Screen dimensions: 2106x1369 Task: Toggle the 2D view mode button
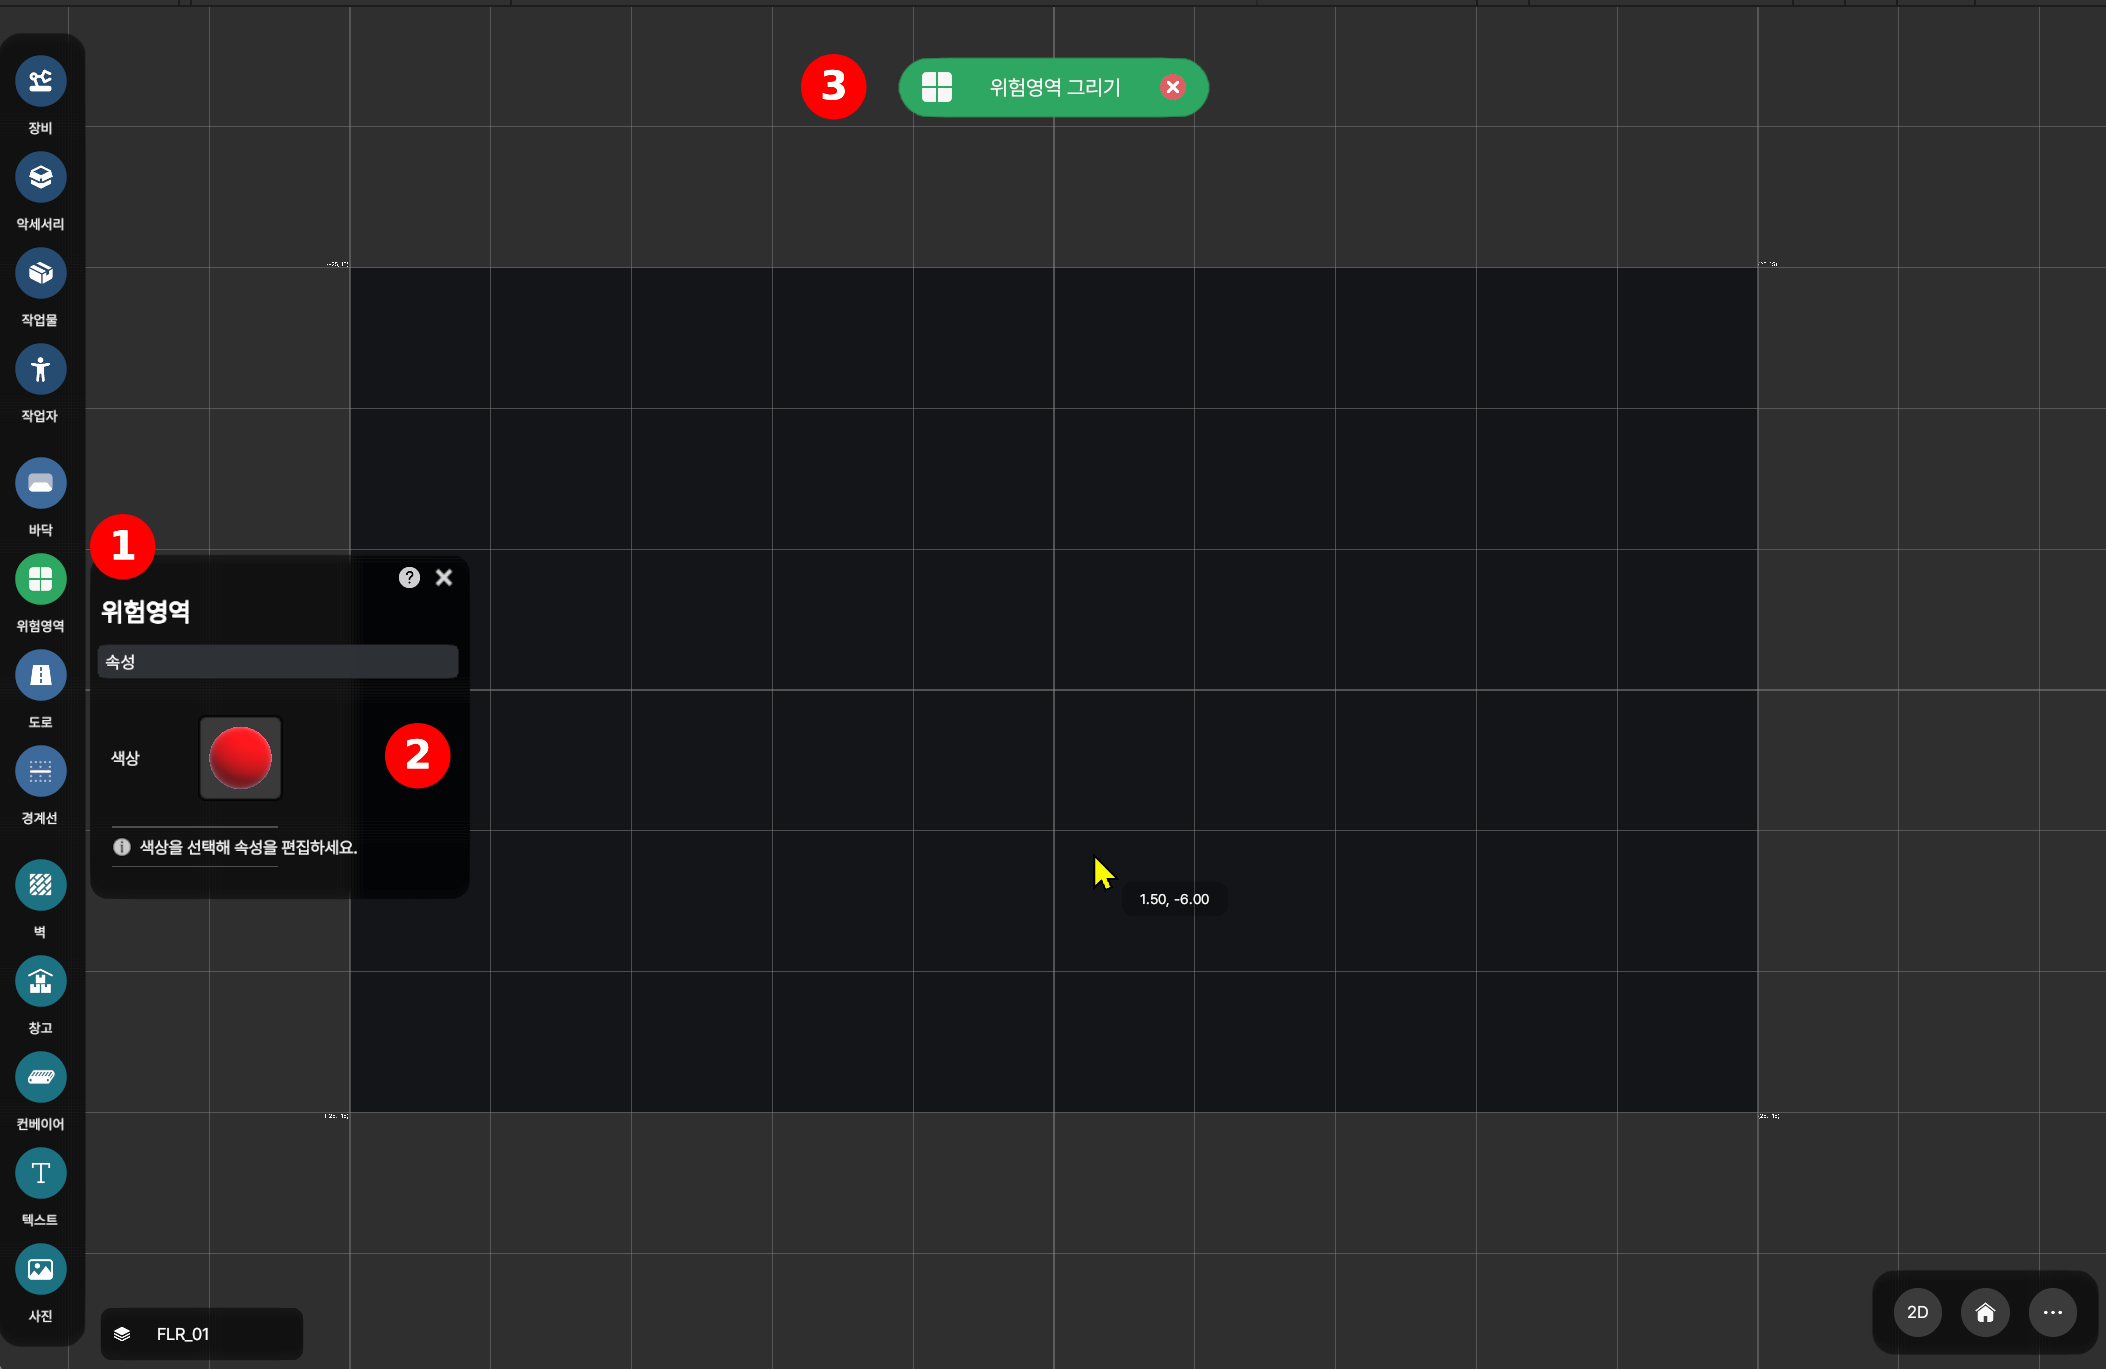1917,1312
